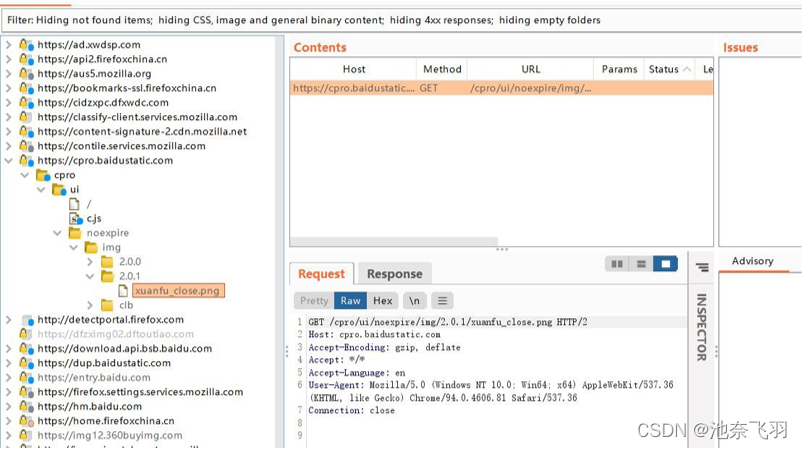Select https://contile.services.mozilla.com entry
The height and width of the screenshot is (449, 802).
pyautogui.click(x=122, y=146)
